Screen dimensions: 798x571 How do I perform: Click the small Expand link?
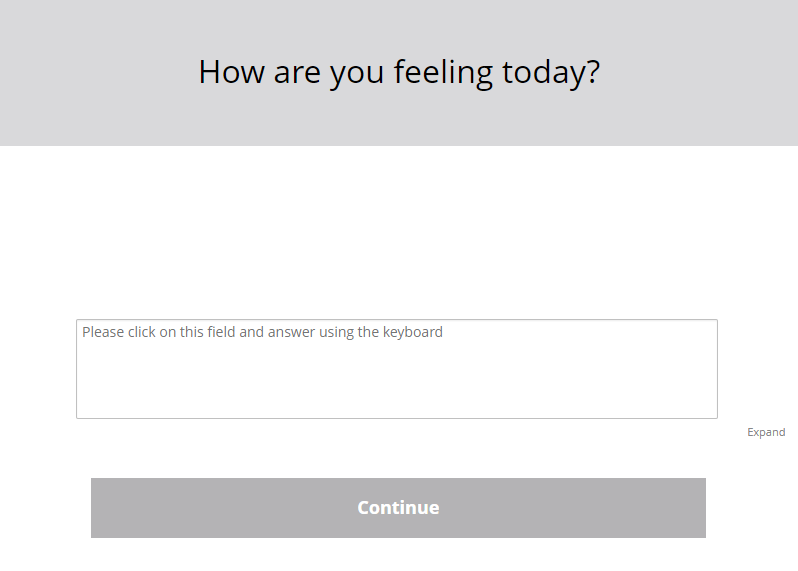pyautogui.click(x=766, y=432)
